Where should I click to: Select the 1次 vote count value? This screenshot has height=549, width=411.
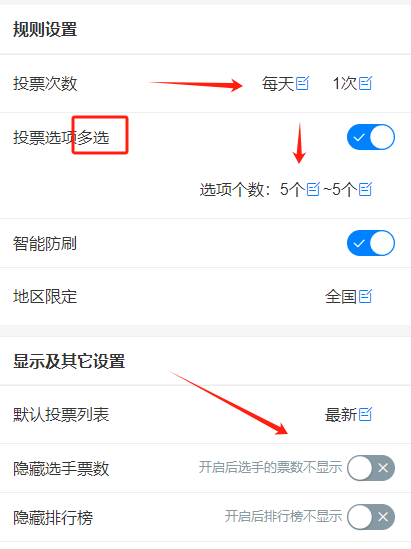point(345,84)
